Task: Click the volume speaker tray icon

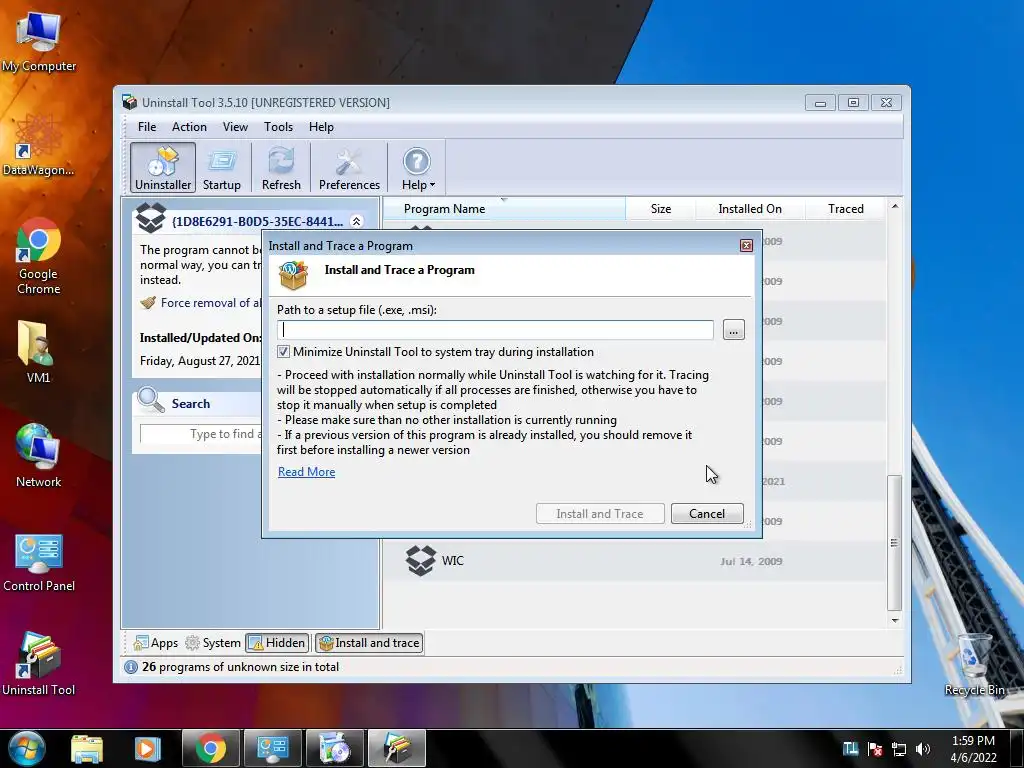Action: point(923,750)
